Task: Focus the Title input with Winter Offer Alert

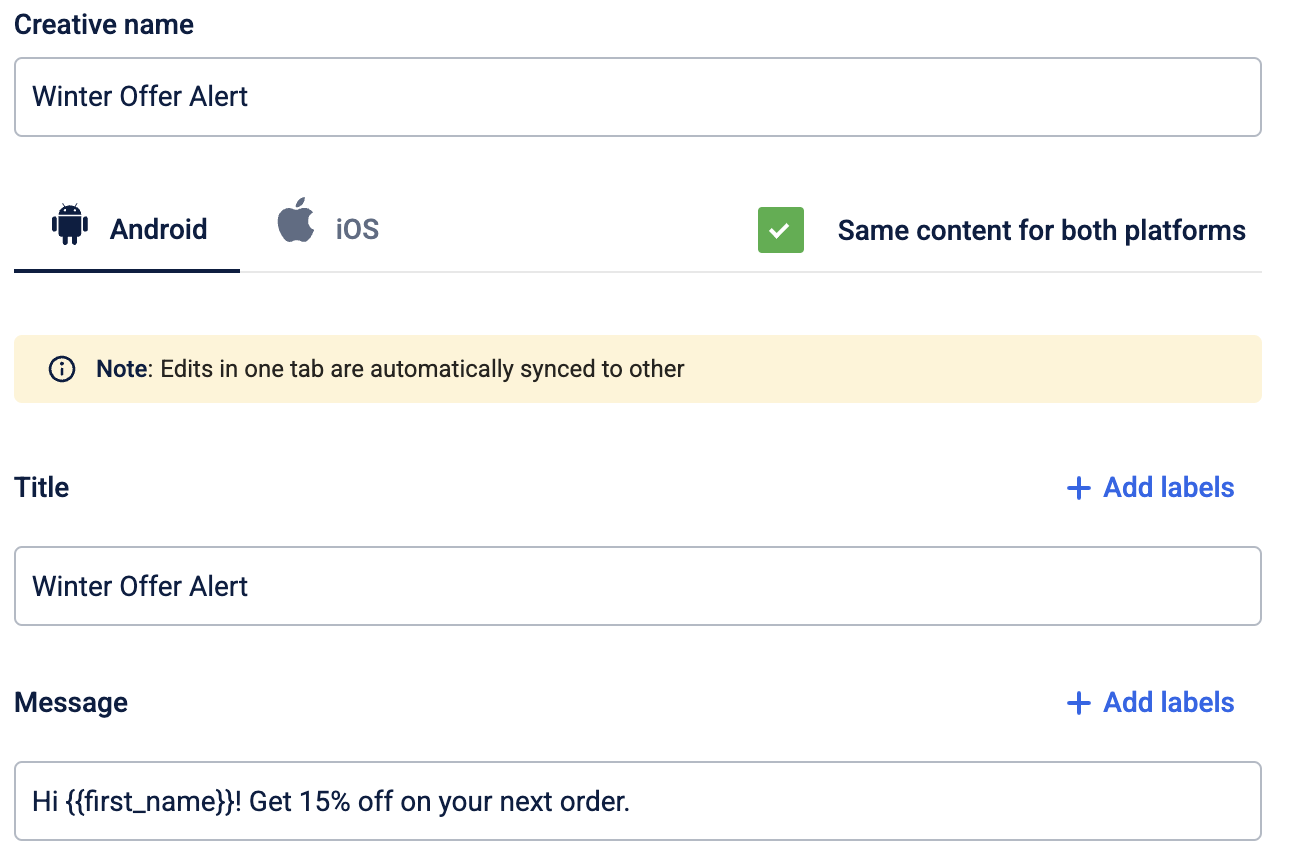Action: pyautogui.click(x=638, y=586)
